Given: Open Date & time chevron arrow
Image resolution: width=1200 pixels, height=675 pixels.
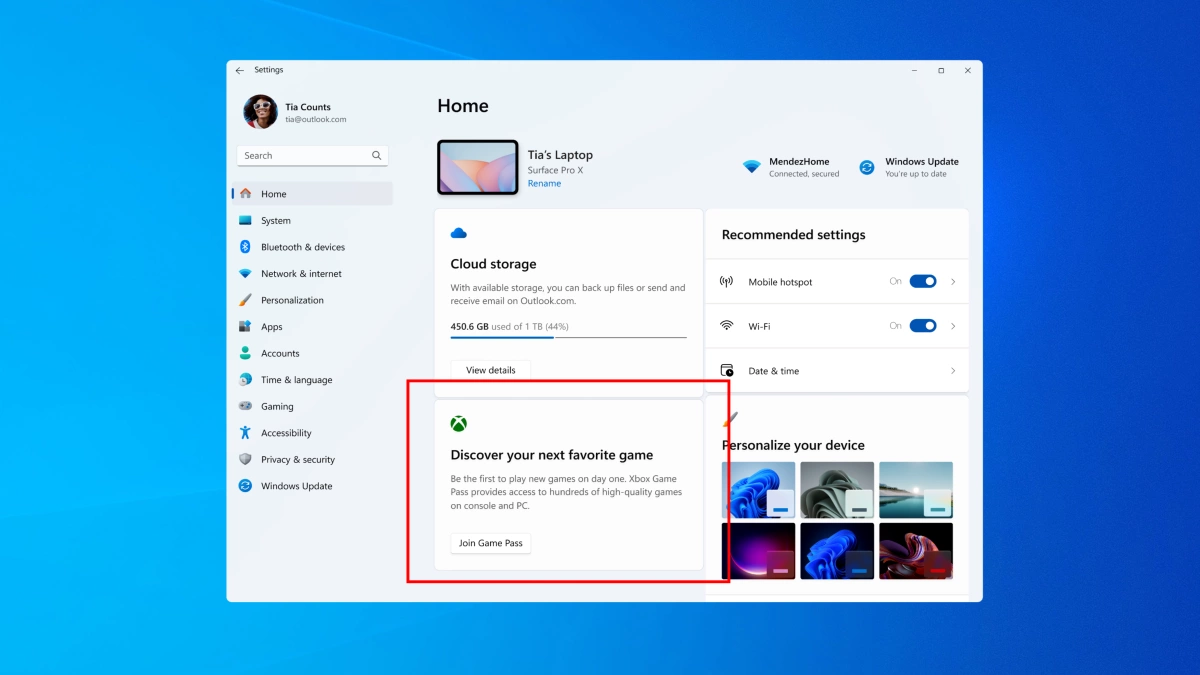Looking at the screenshot, I should pyautogui.click(x=953, y=371).
